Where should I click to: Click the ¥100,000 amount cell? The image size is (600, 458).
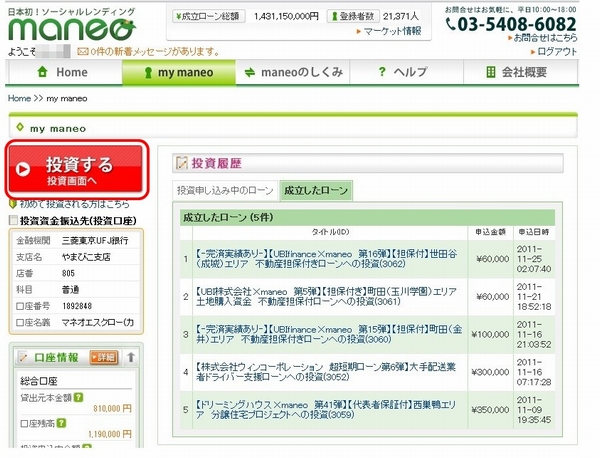pyautogui.click(x=490, y=334)
